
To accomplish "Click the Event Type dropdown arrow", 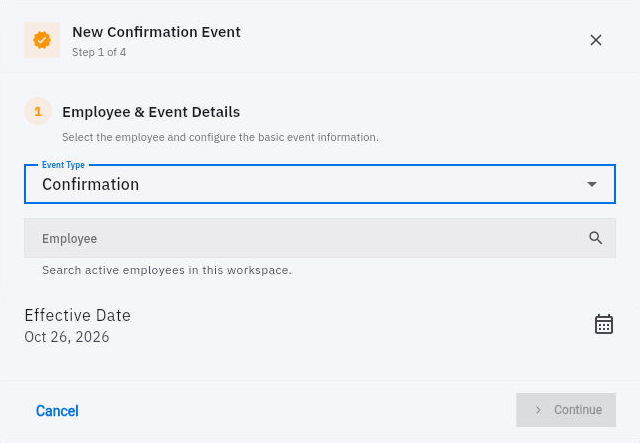I will (x=592, y=184).
